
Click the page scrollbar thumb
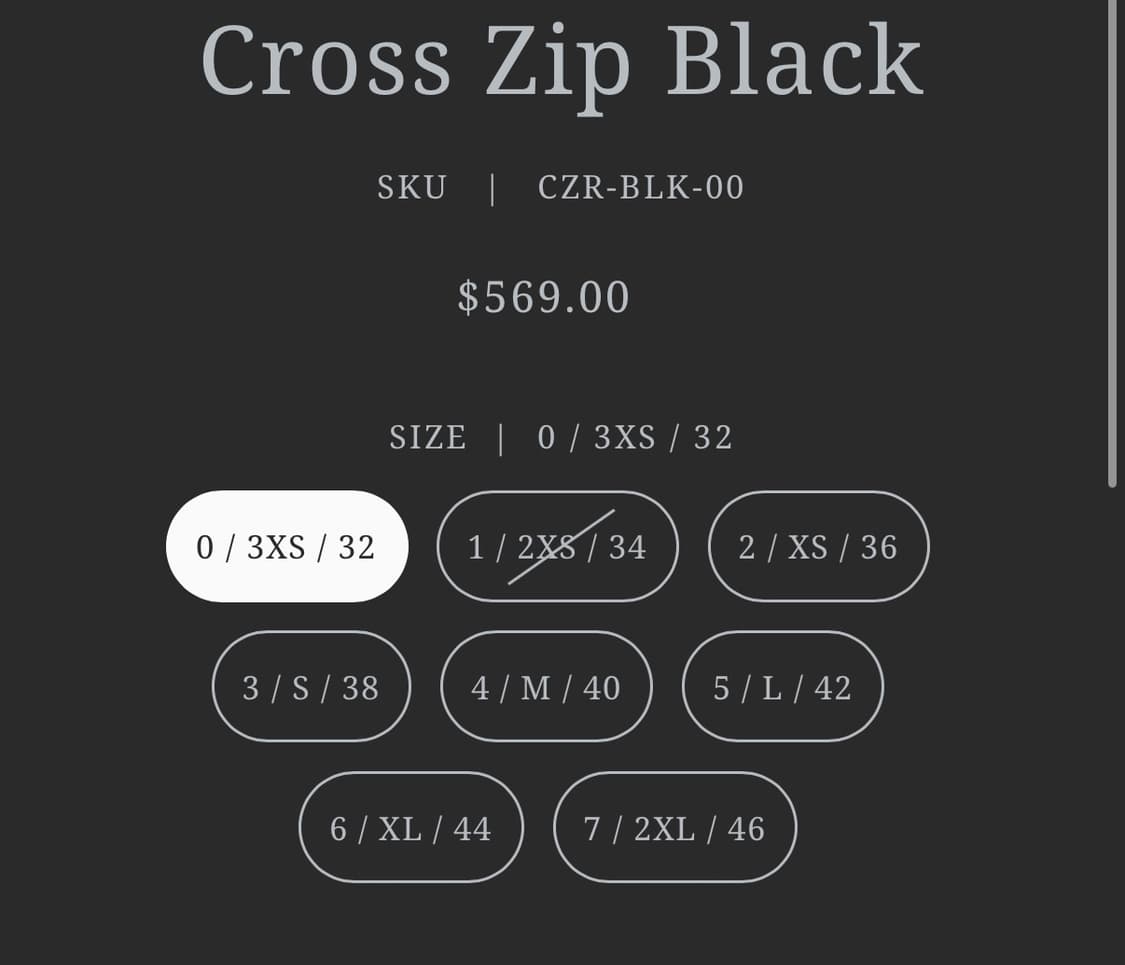click(1112, 240)
